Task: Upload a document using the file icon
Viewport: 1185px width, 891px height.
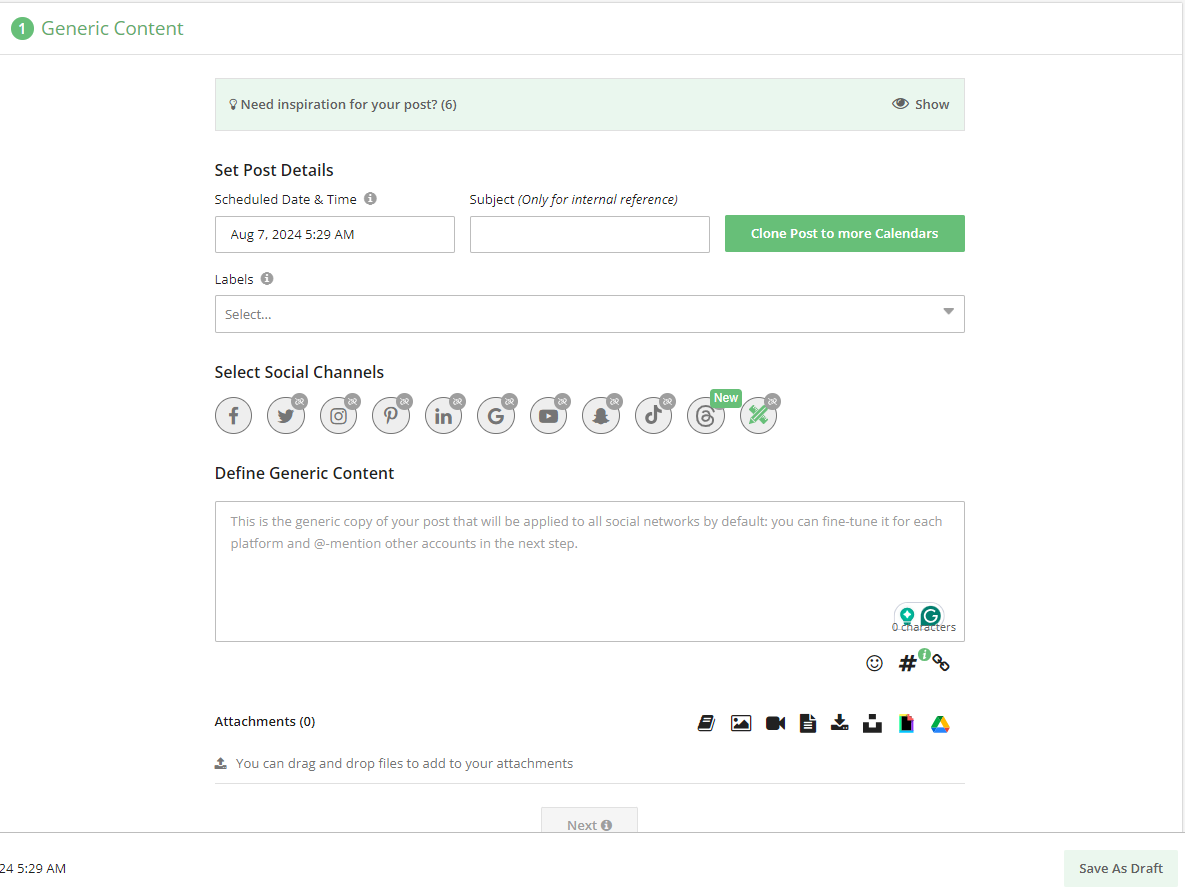Action: [x=807, y=723]
